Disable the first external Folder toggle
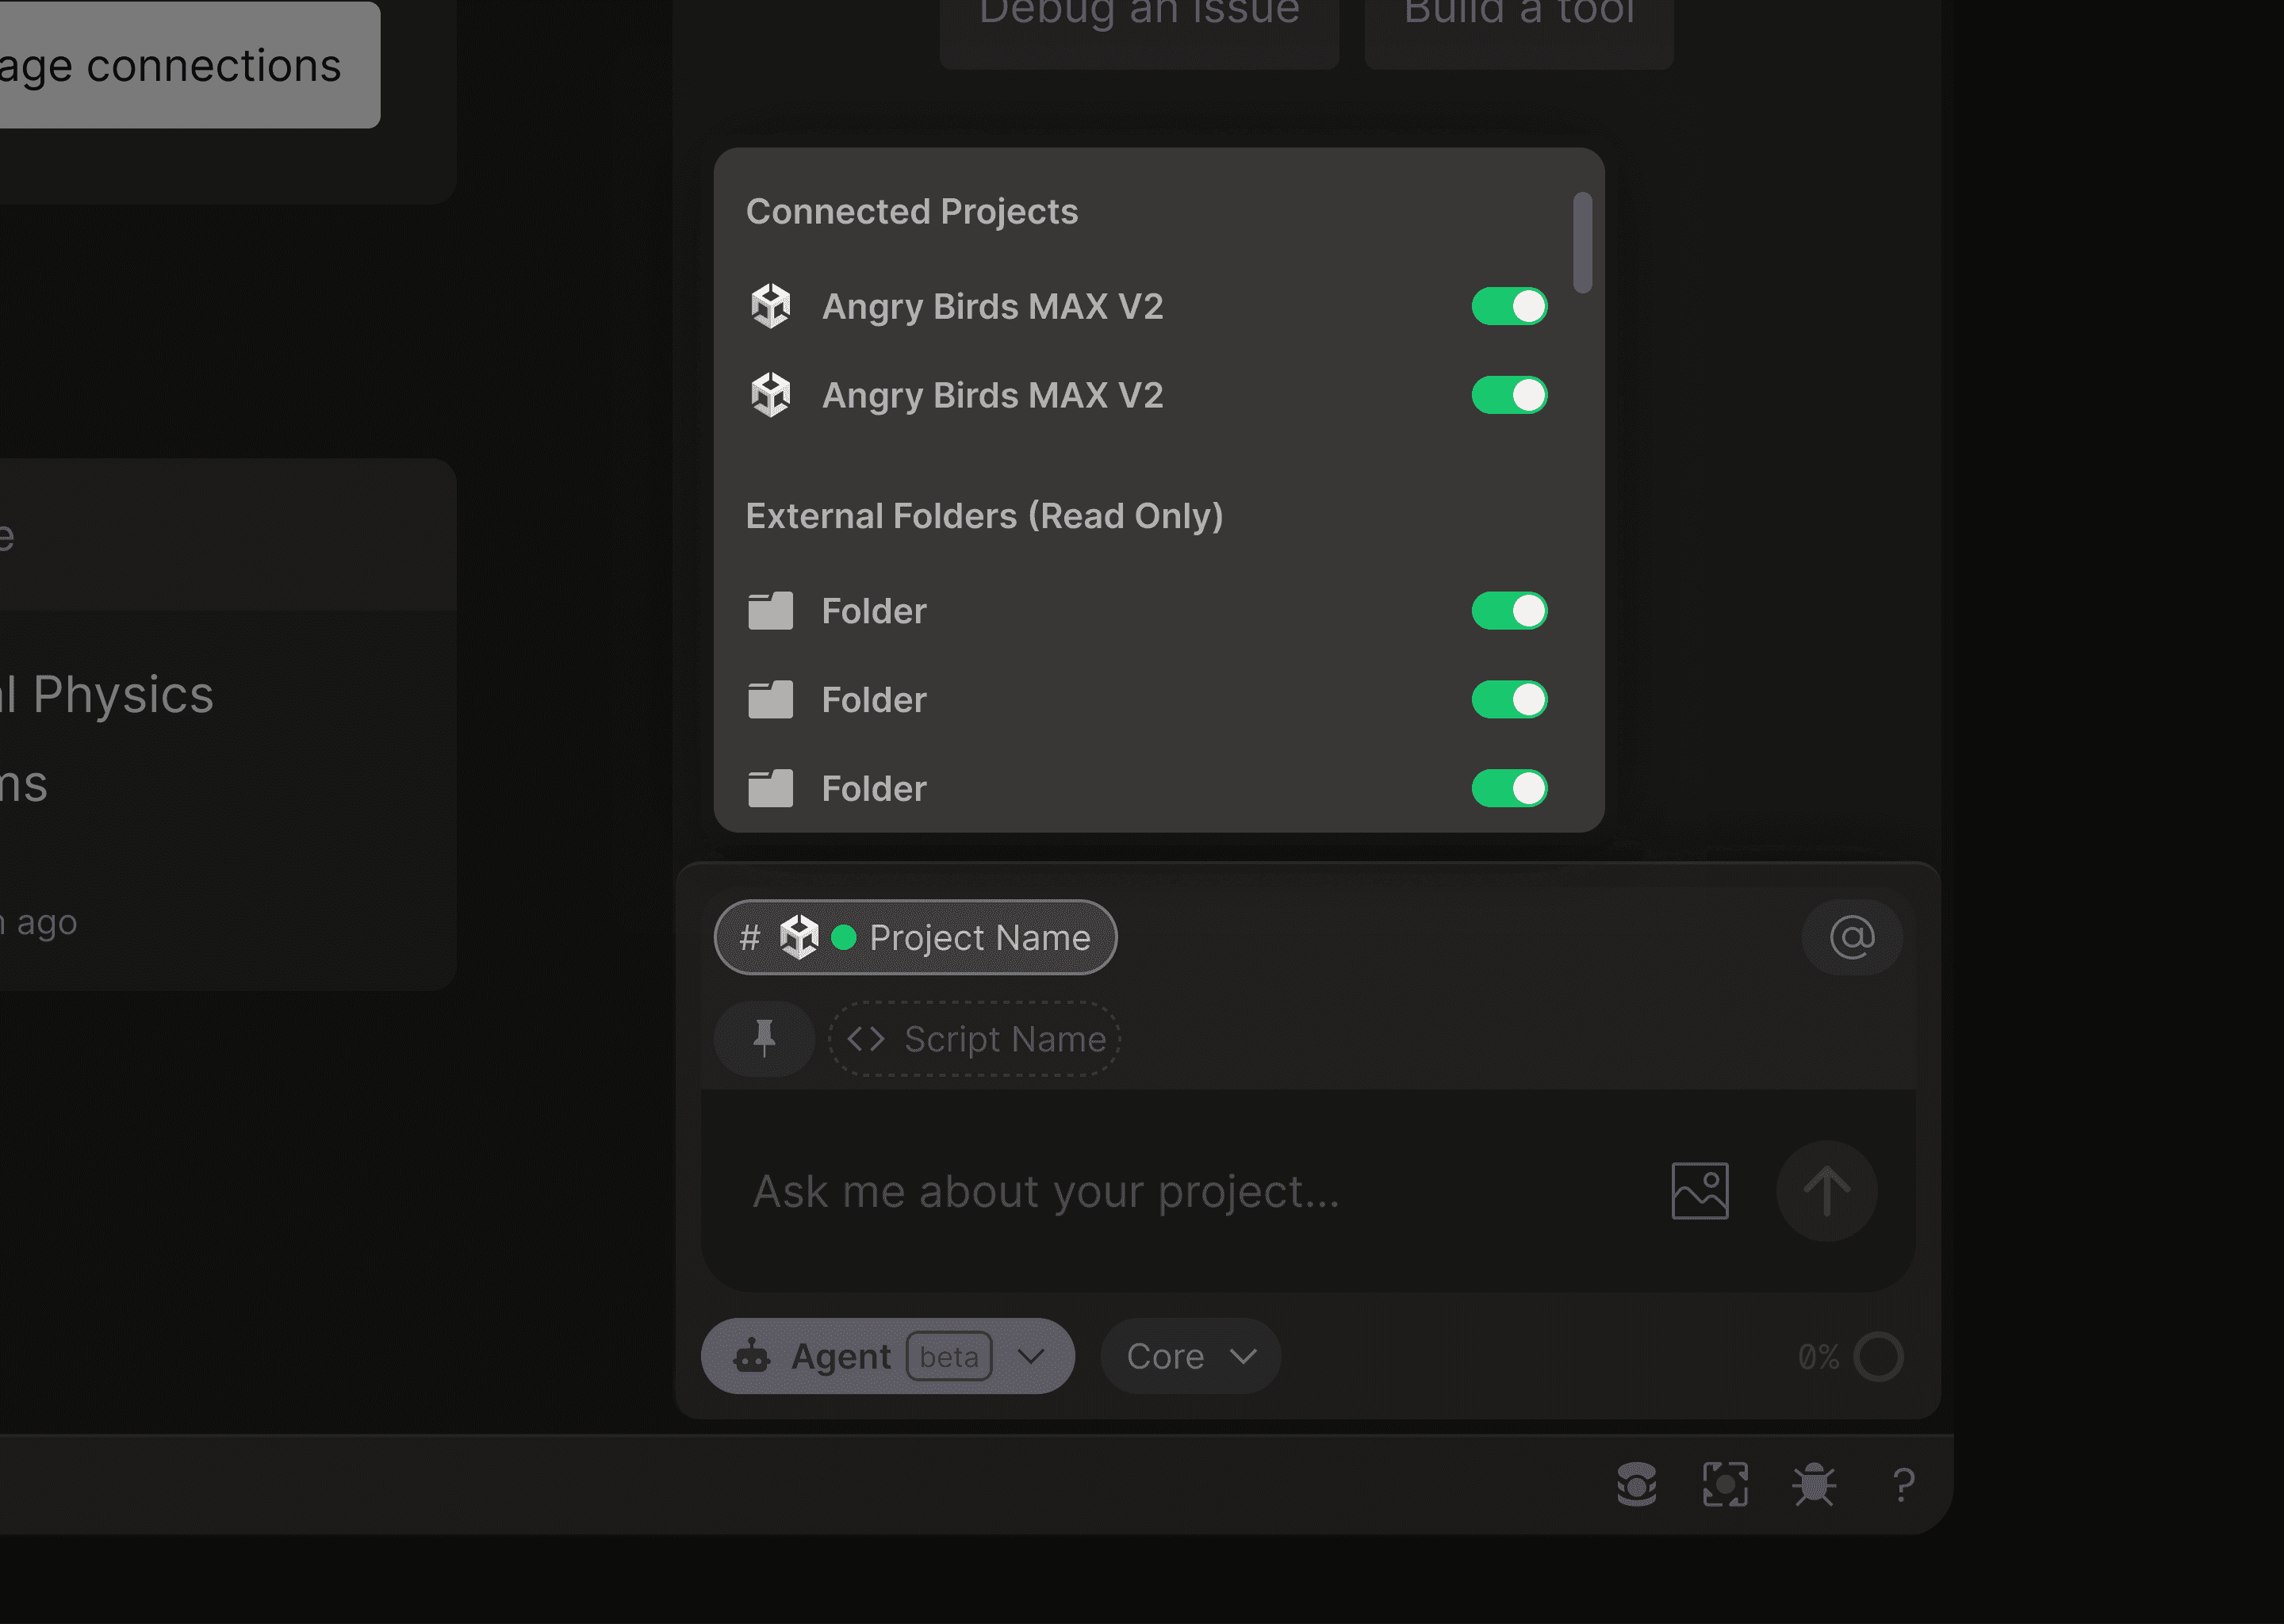Viewport: 2284px width, 1624px height. click(x=1508, y=610)
